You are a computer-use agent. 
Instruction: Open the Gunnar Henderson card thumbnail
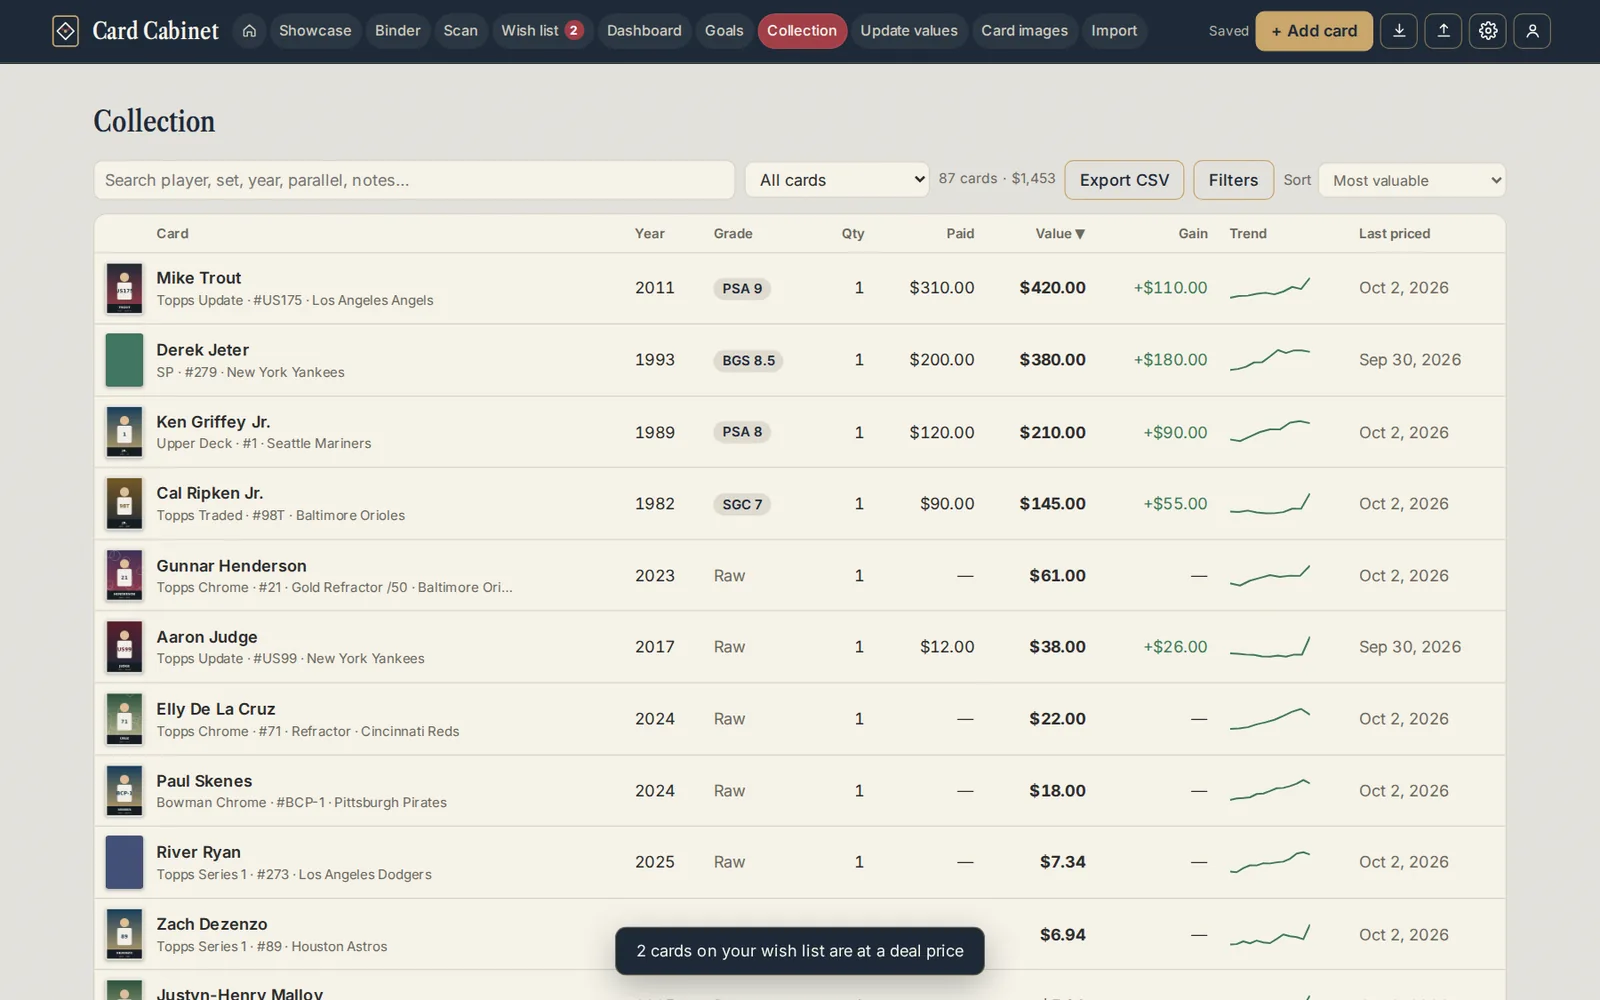pyautogui.click(x=125, y=575)
